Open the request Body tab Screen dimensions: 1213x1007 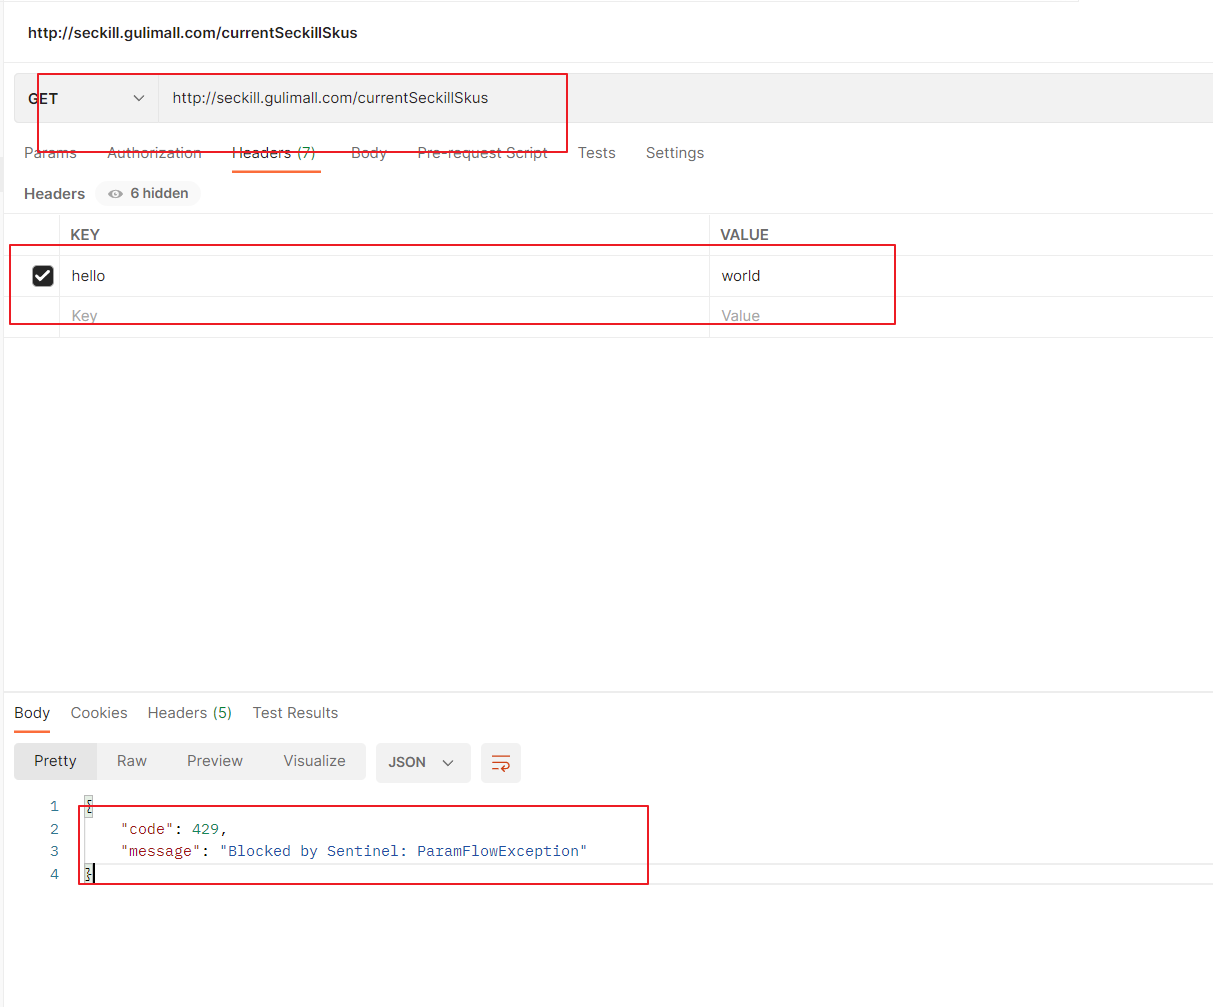pos(369,153)
